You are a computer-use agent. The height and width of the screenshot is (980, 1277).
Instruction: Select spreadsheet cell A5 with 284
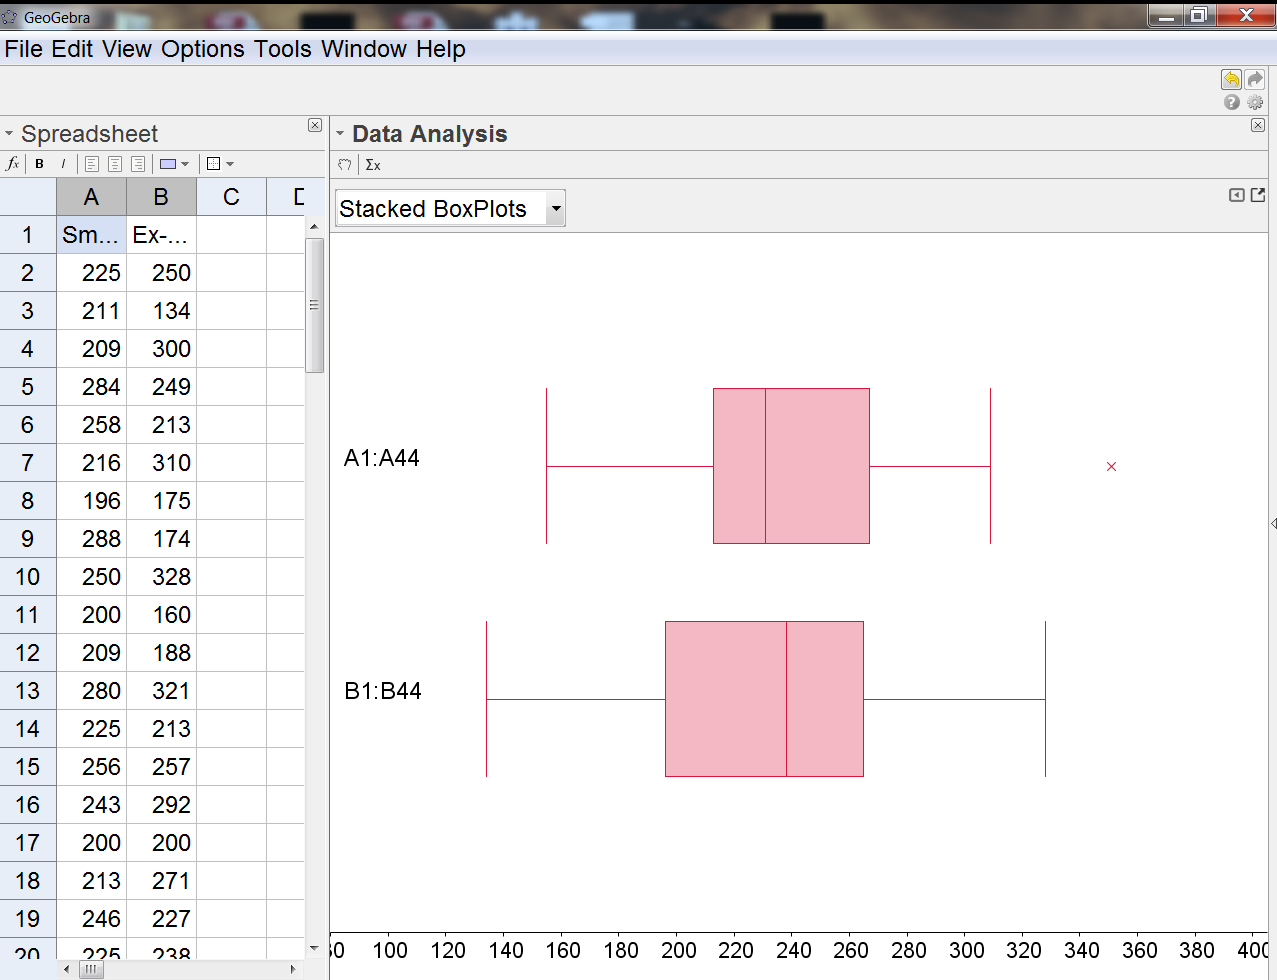click(92, 387)
